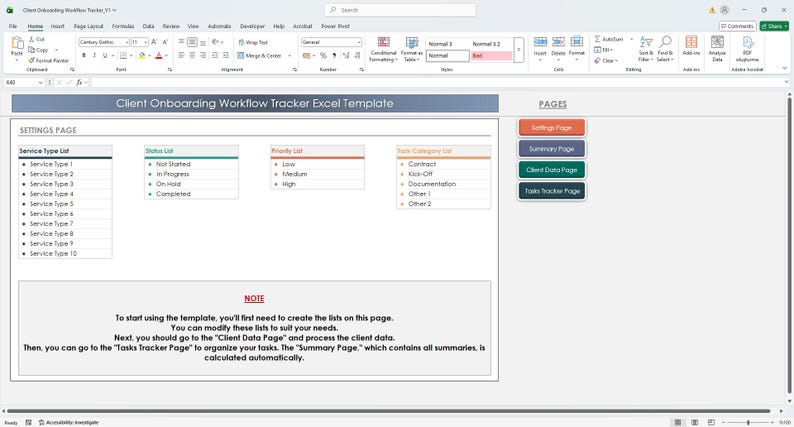Expand the Merge & Center dropdown arrow
The width and height of the screenshot is (794, 427).
(x=290, y=56)
